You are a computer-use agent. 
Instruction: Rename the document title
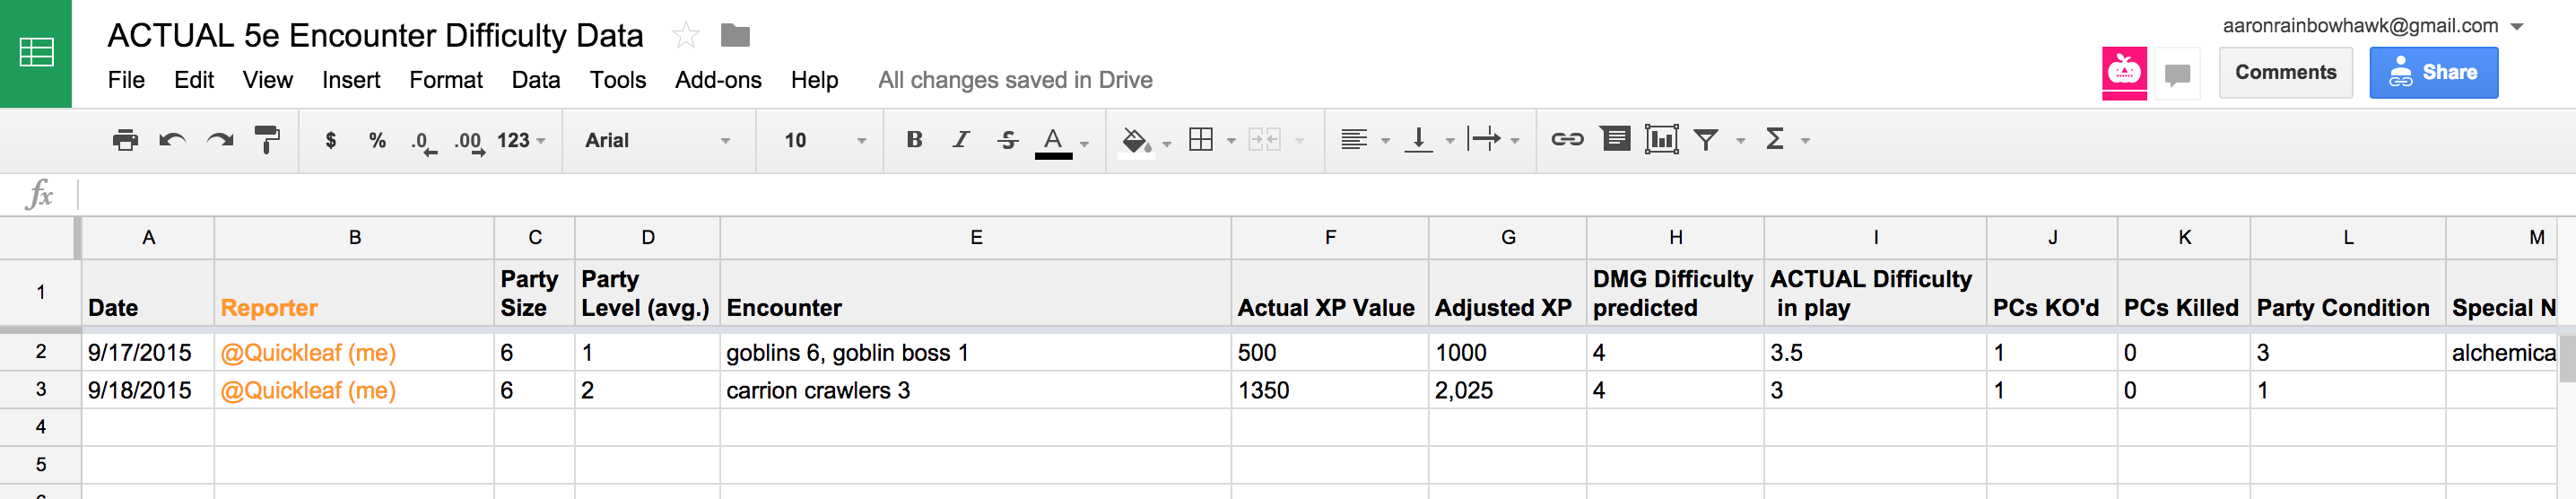(375, 36)
